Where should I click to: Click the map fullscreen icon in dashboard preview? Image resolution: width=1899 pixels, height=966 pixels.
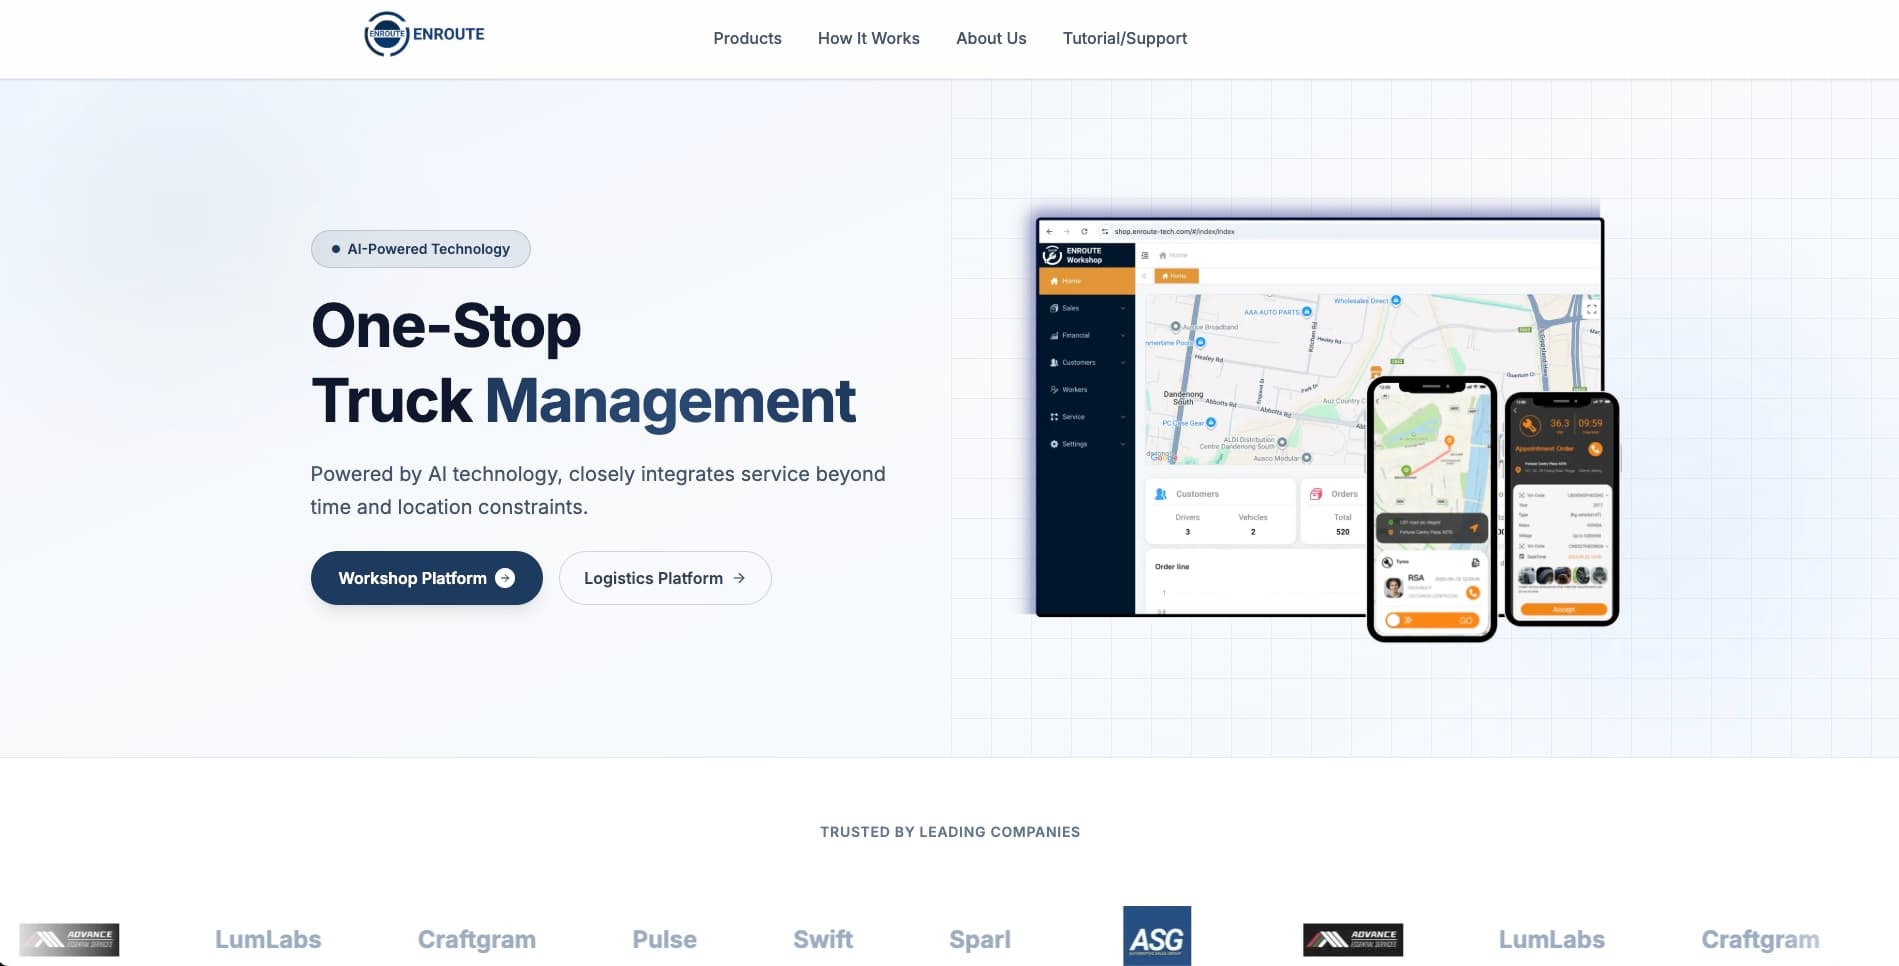1591,310
